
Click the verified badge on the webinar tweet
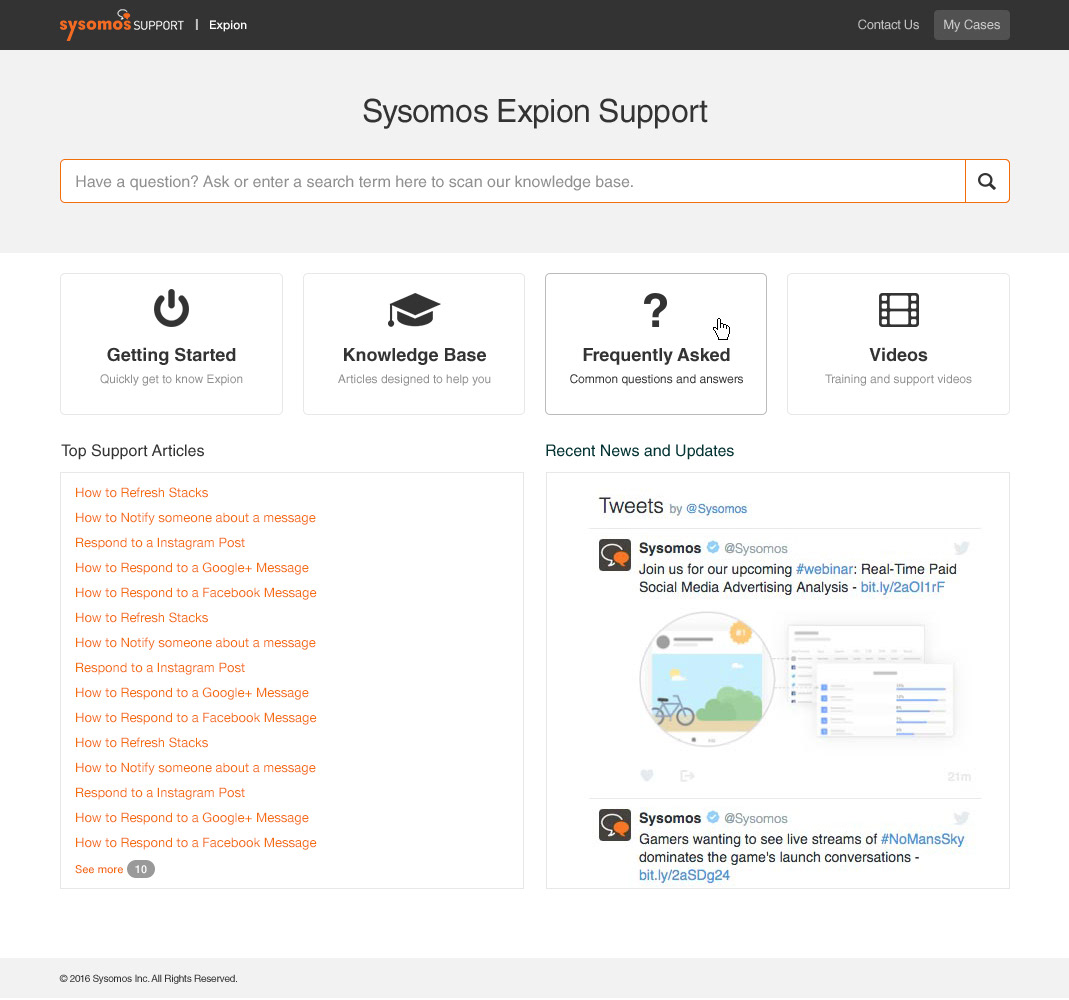[x=712, y=547]
